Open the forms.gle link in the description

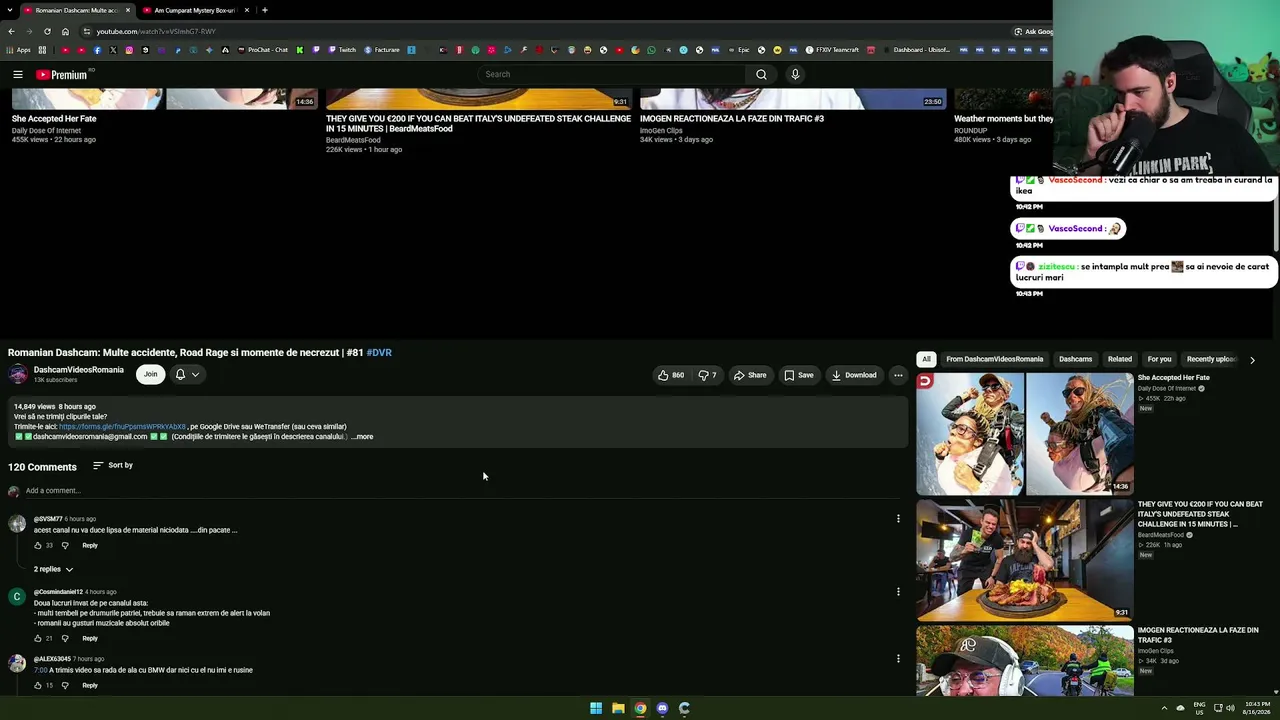[x=122, y=427]
